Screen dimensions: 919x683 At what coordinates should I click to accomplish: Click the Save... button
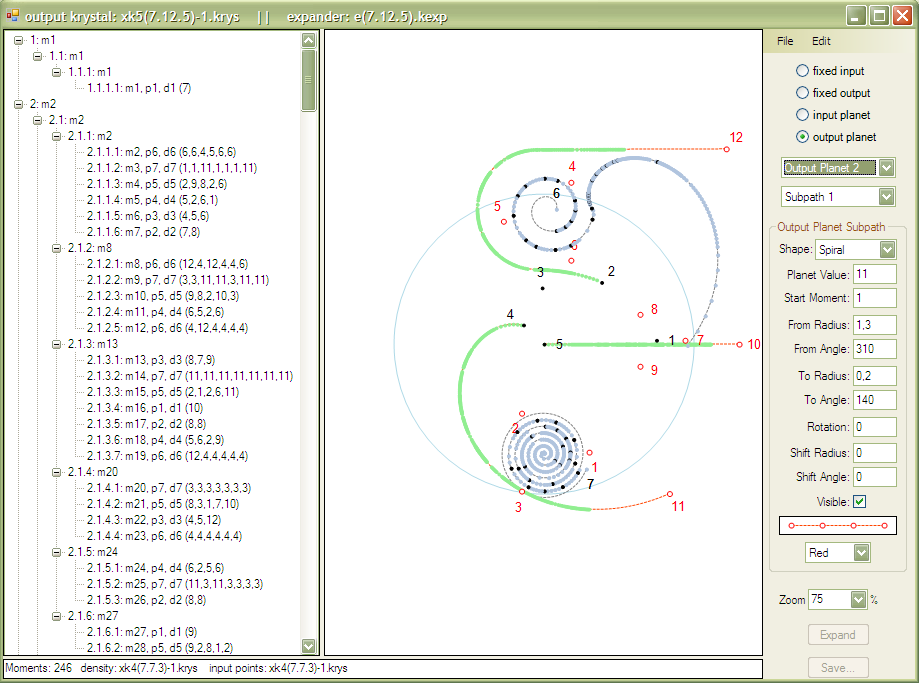click(838, 668)
